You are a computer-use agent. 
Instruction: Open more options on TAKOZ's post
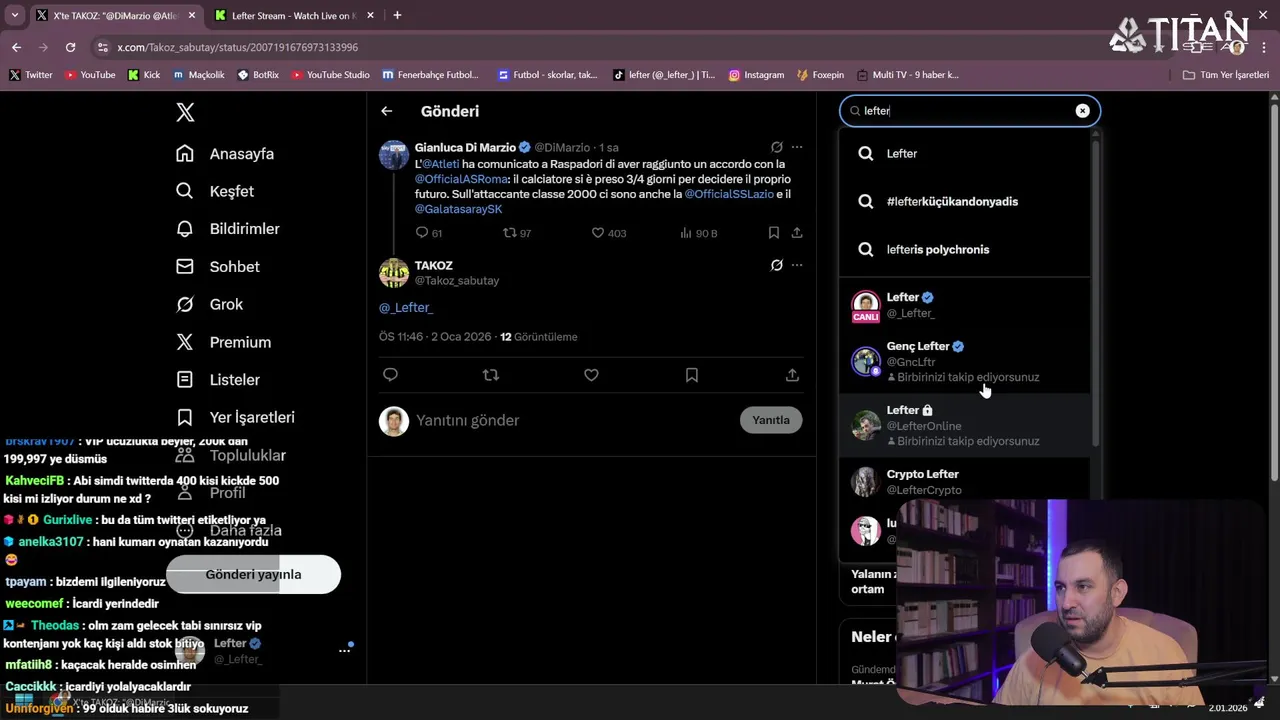797,265
